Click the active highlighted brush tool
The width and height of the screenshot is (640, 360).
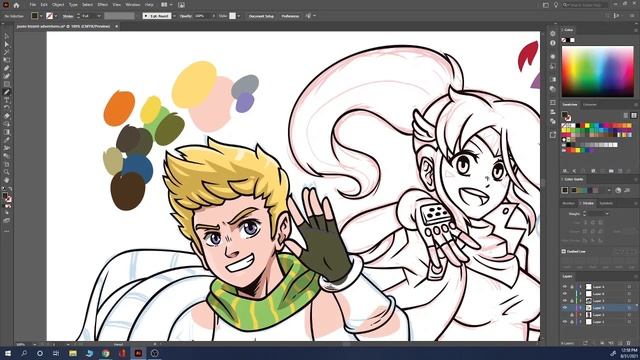[7, 92]
